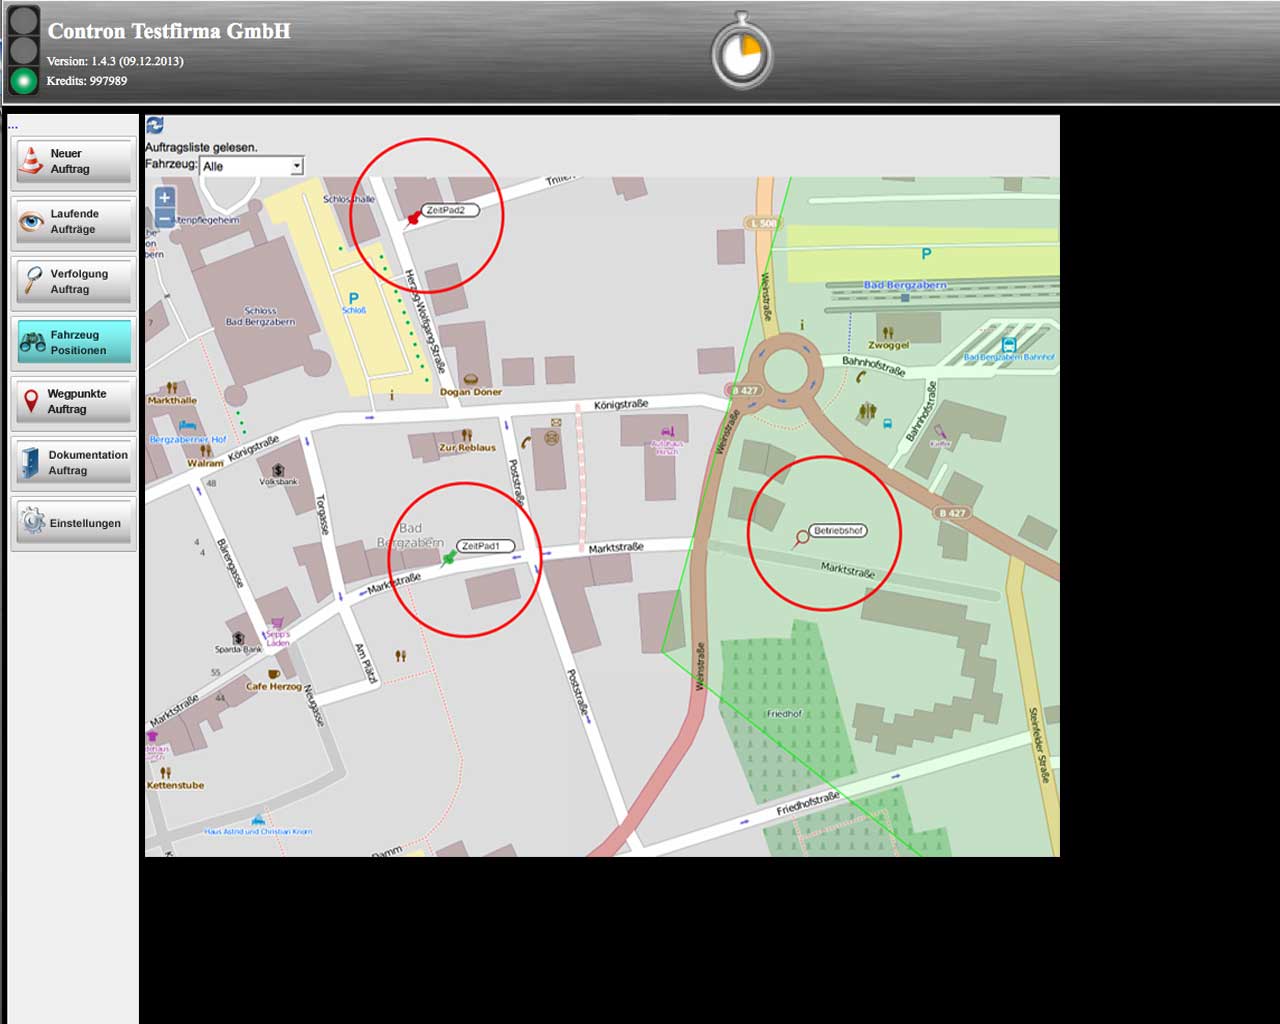Viewport: 1280px width, 1024px height.
Task: Click the three dots above the sidebar
Action: [13, 127]
